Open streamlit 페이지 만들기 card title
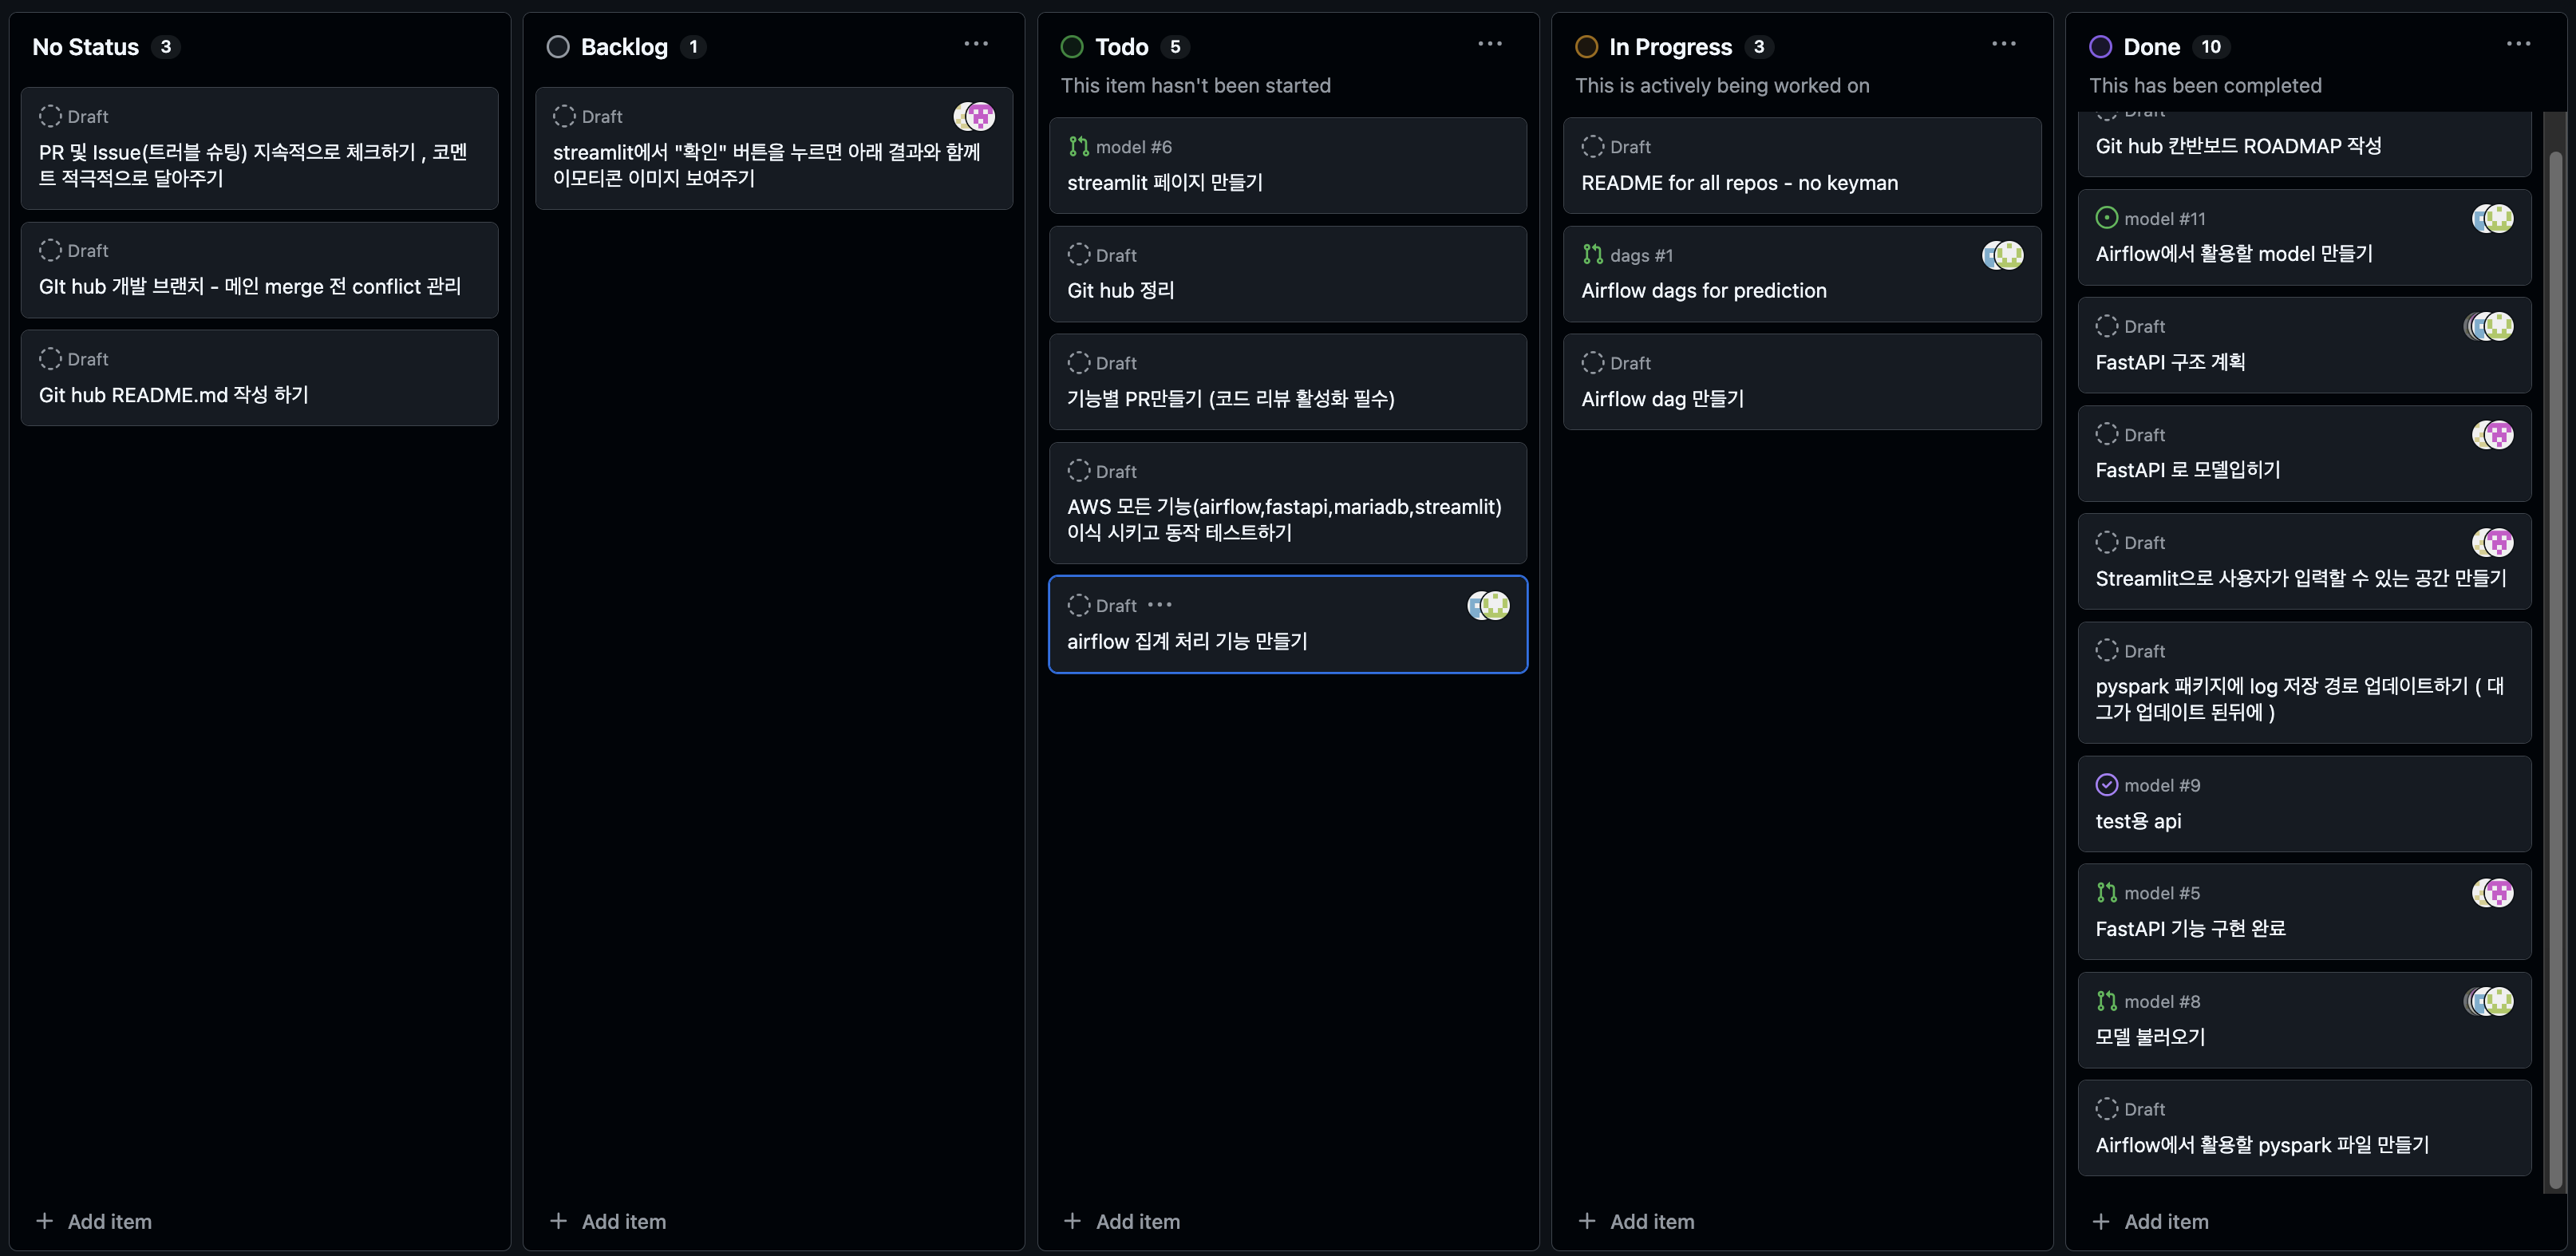Screen dimensions: 2576x1256 tap(1164, 183)
